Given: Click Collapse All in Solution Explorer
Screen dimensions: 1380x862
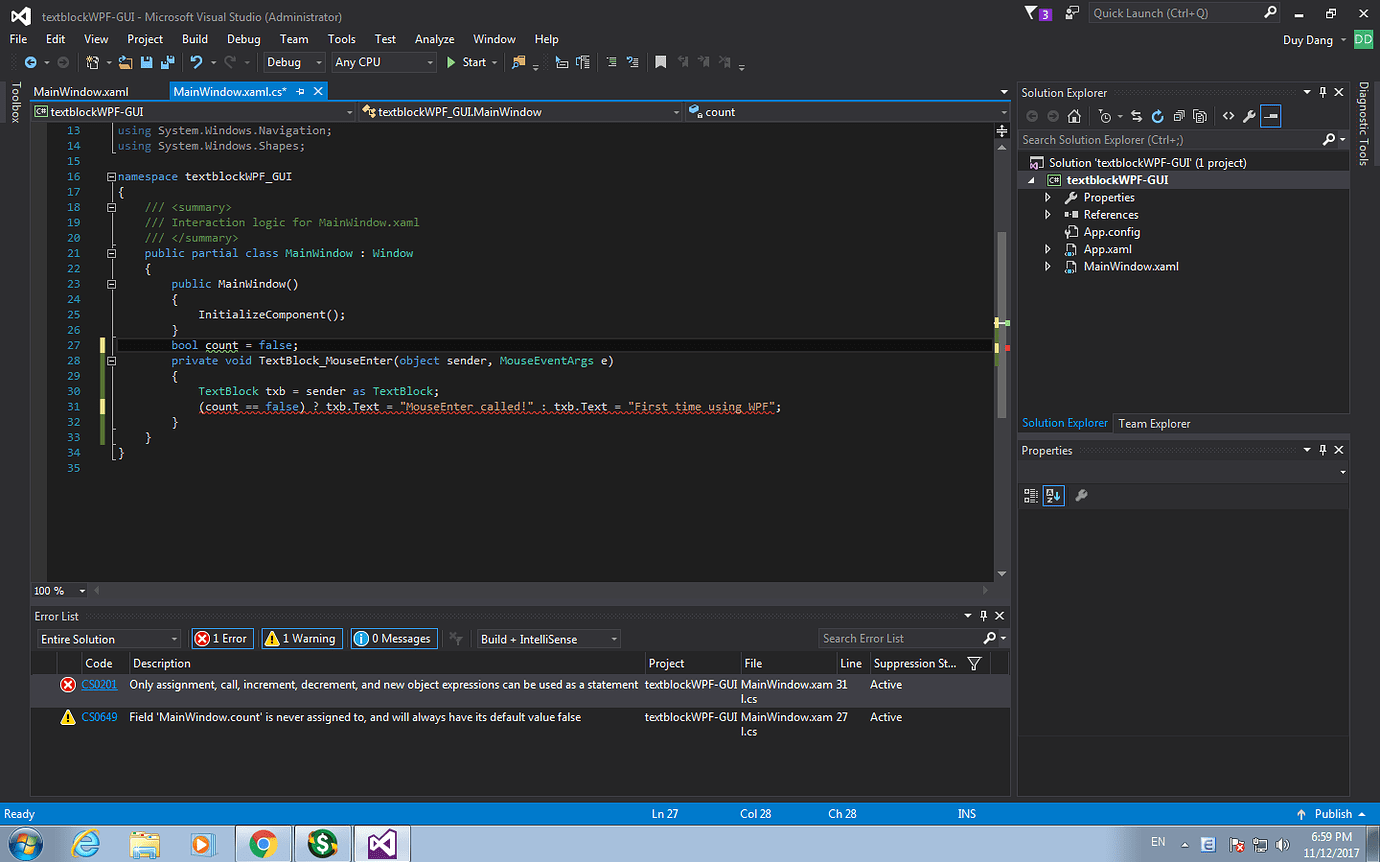Looking at the screenshot, I should click(x=1178, y=116).
